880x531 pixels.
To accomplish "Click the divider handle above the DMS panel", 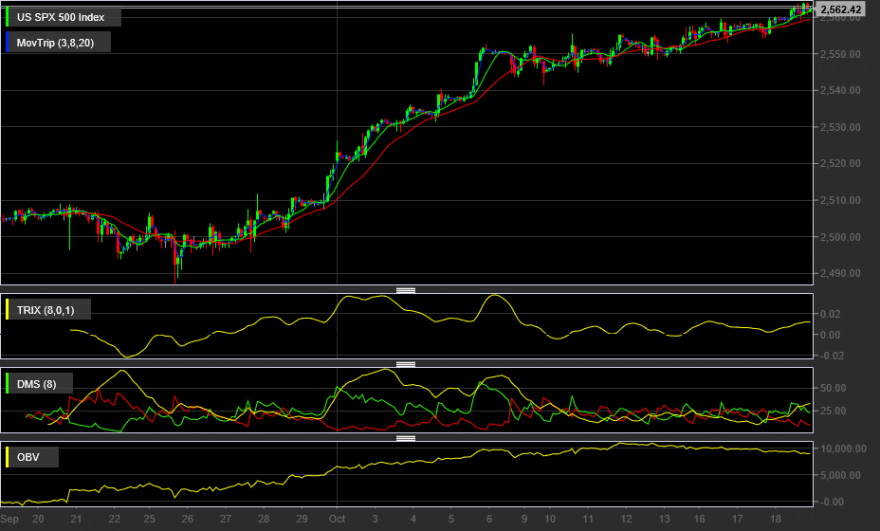I will click(x=406, y=364).
